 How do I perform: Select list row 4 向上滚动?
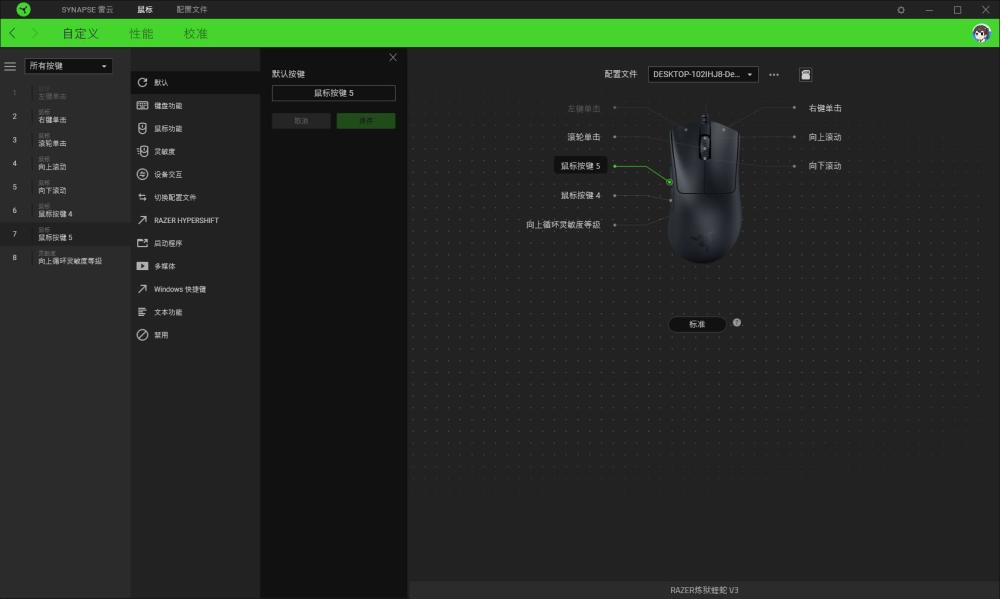(65, 164)
